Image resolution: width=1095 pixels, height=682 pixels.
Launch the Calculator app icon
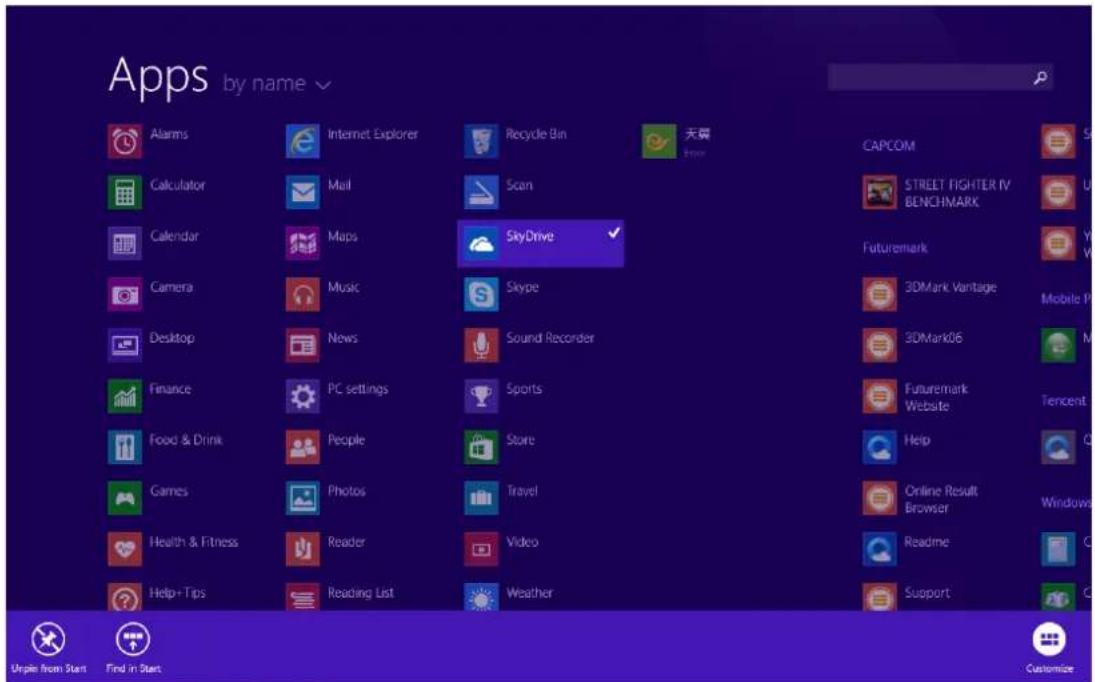124,193
